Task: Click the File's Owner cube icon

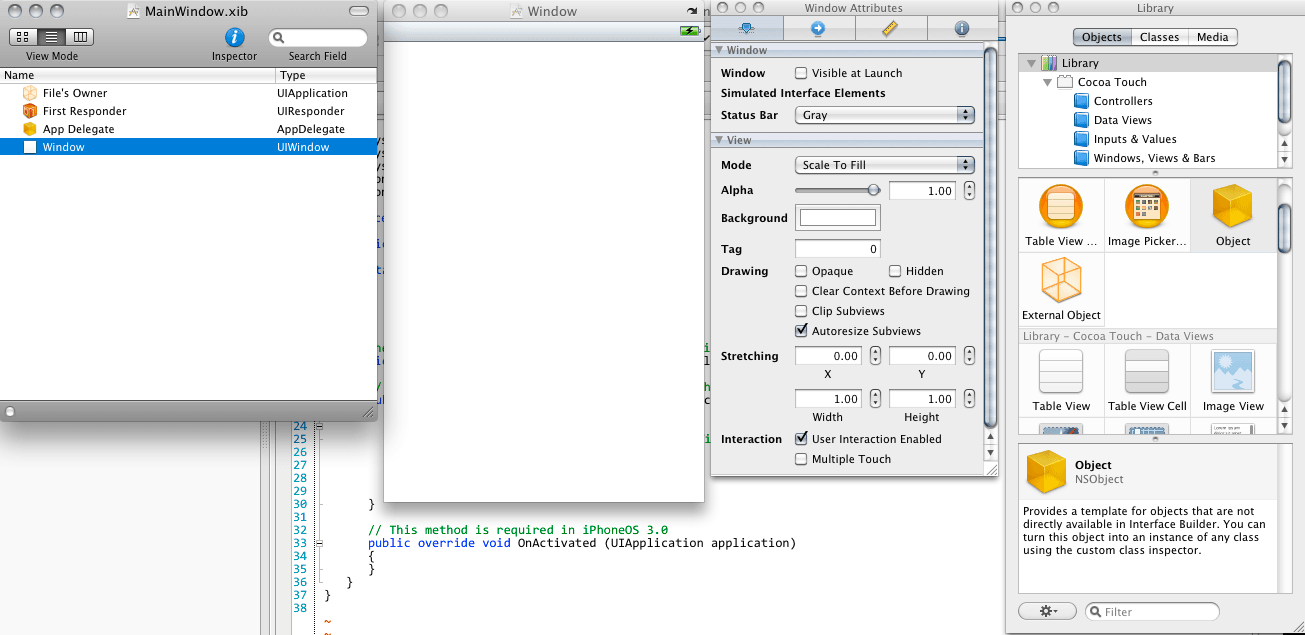Action: tap(29, 93)
